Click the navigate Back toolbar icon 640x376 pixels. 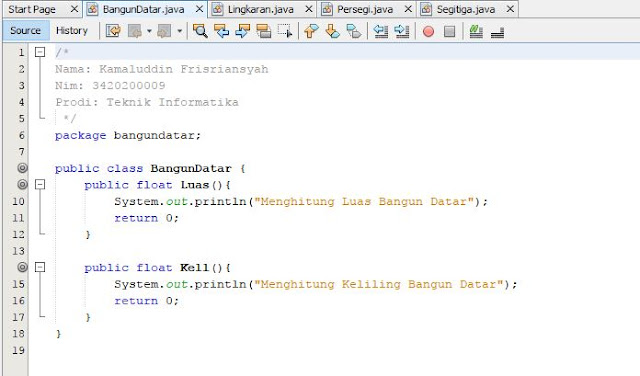point(135,31)
